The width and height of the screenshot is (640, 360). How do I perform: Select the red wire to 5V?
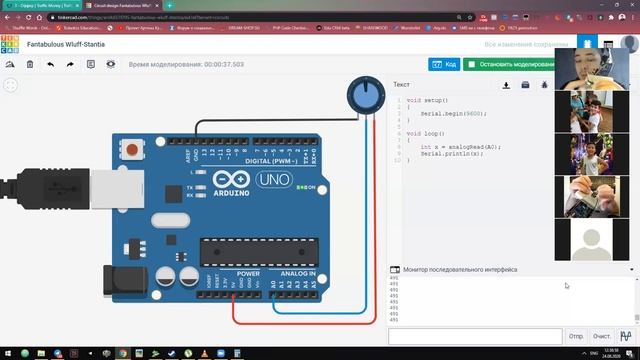coord(304,323)
